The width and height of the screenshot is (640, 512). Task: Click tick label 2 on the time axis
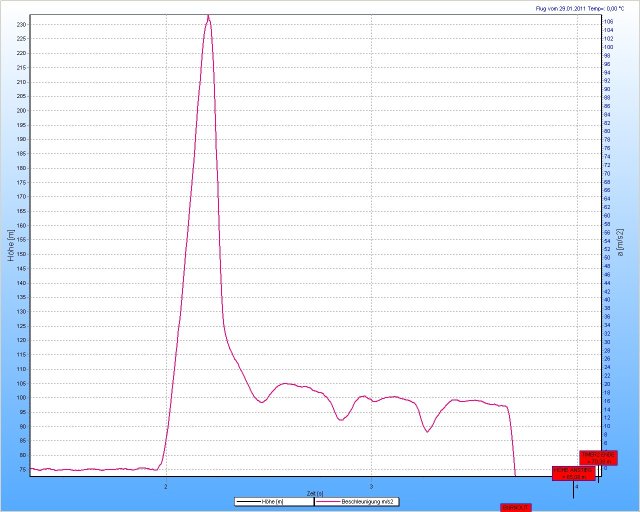[x=166, y=486]
